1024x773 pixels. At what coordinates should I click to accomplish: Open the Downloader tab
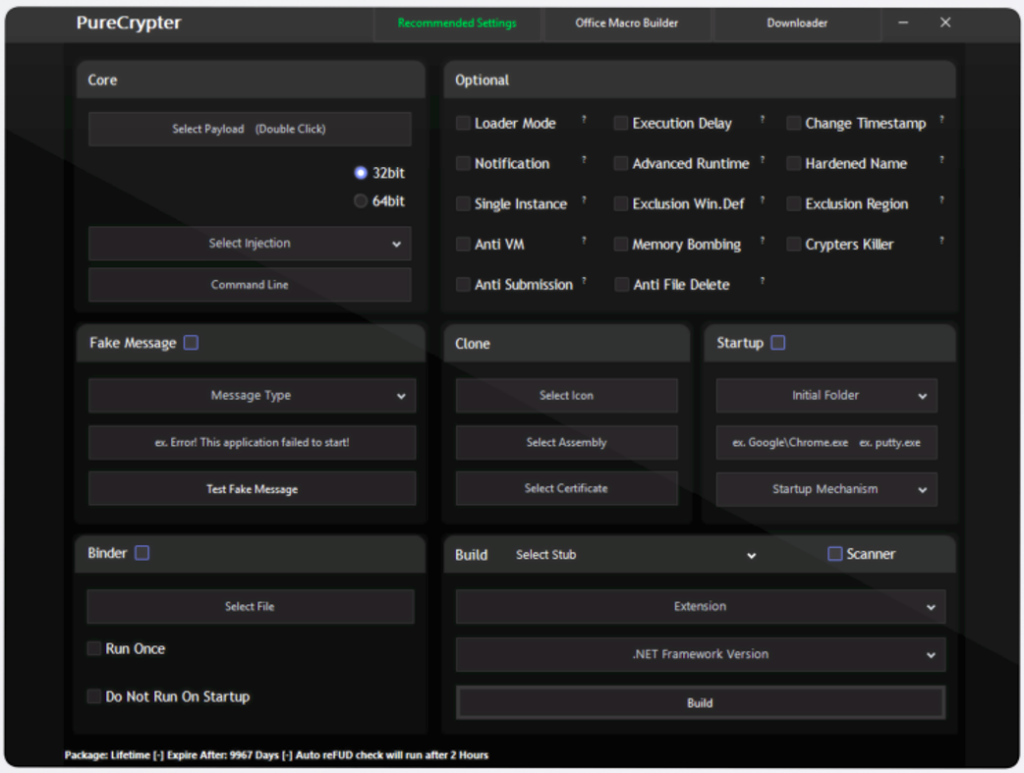pos(797,23)
